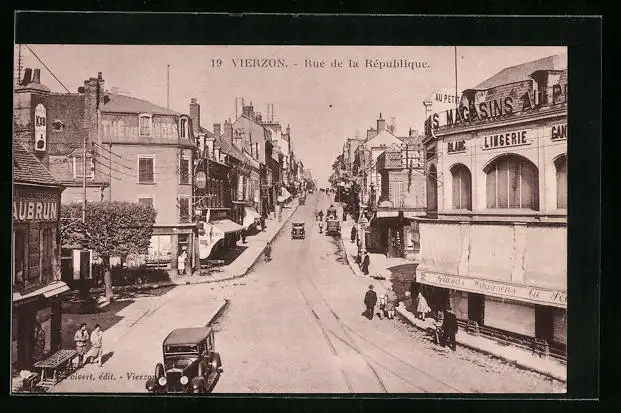621x413 pixels.
Task: Click the two pedestrians on the left sidewalk
Action: point(88,343)
